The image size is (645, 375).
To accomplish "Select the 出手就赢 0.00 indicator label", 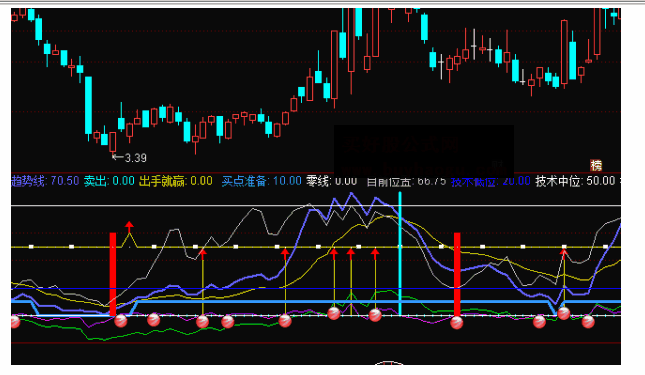I will point(176,181).
